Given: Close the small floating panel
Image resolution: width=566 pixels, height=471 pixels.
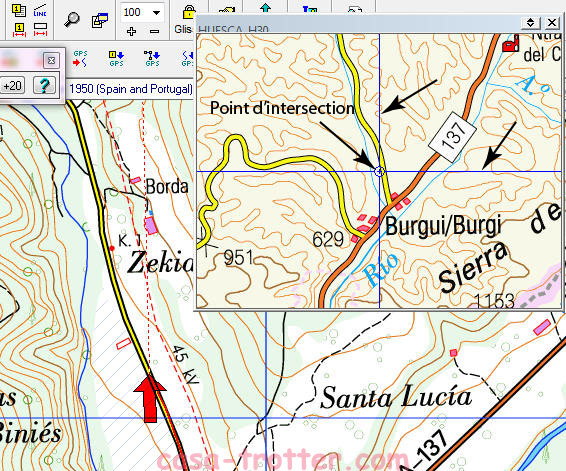Looking at the screenshot, I should (x=51, y=60).
